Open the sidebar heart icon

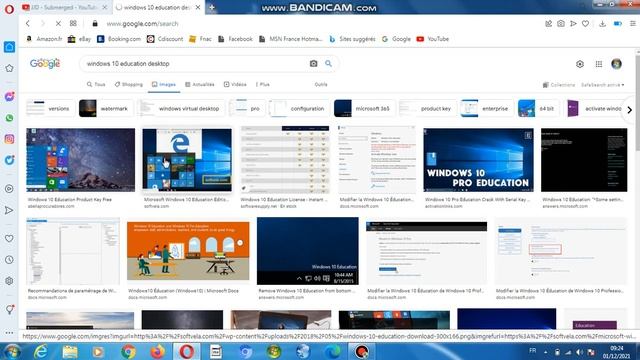(9, 238)
